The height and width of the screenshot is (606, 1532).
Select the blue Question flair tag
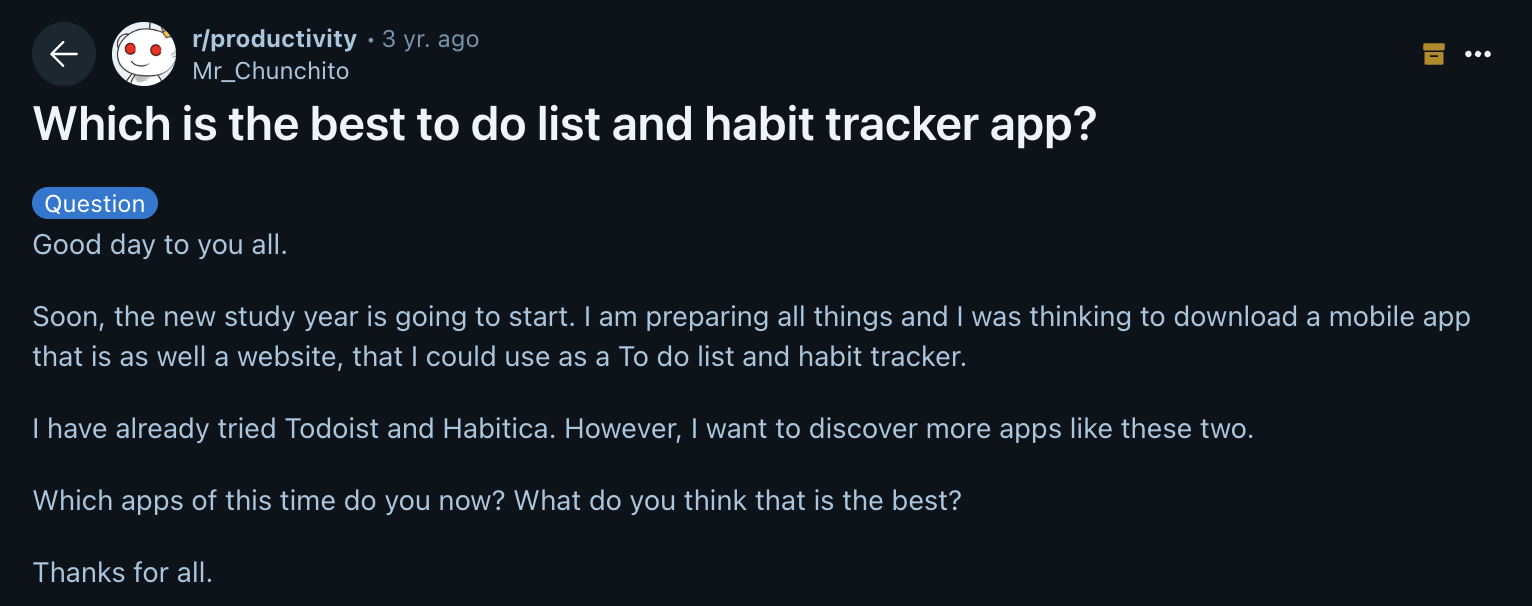95,203
